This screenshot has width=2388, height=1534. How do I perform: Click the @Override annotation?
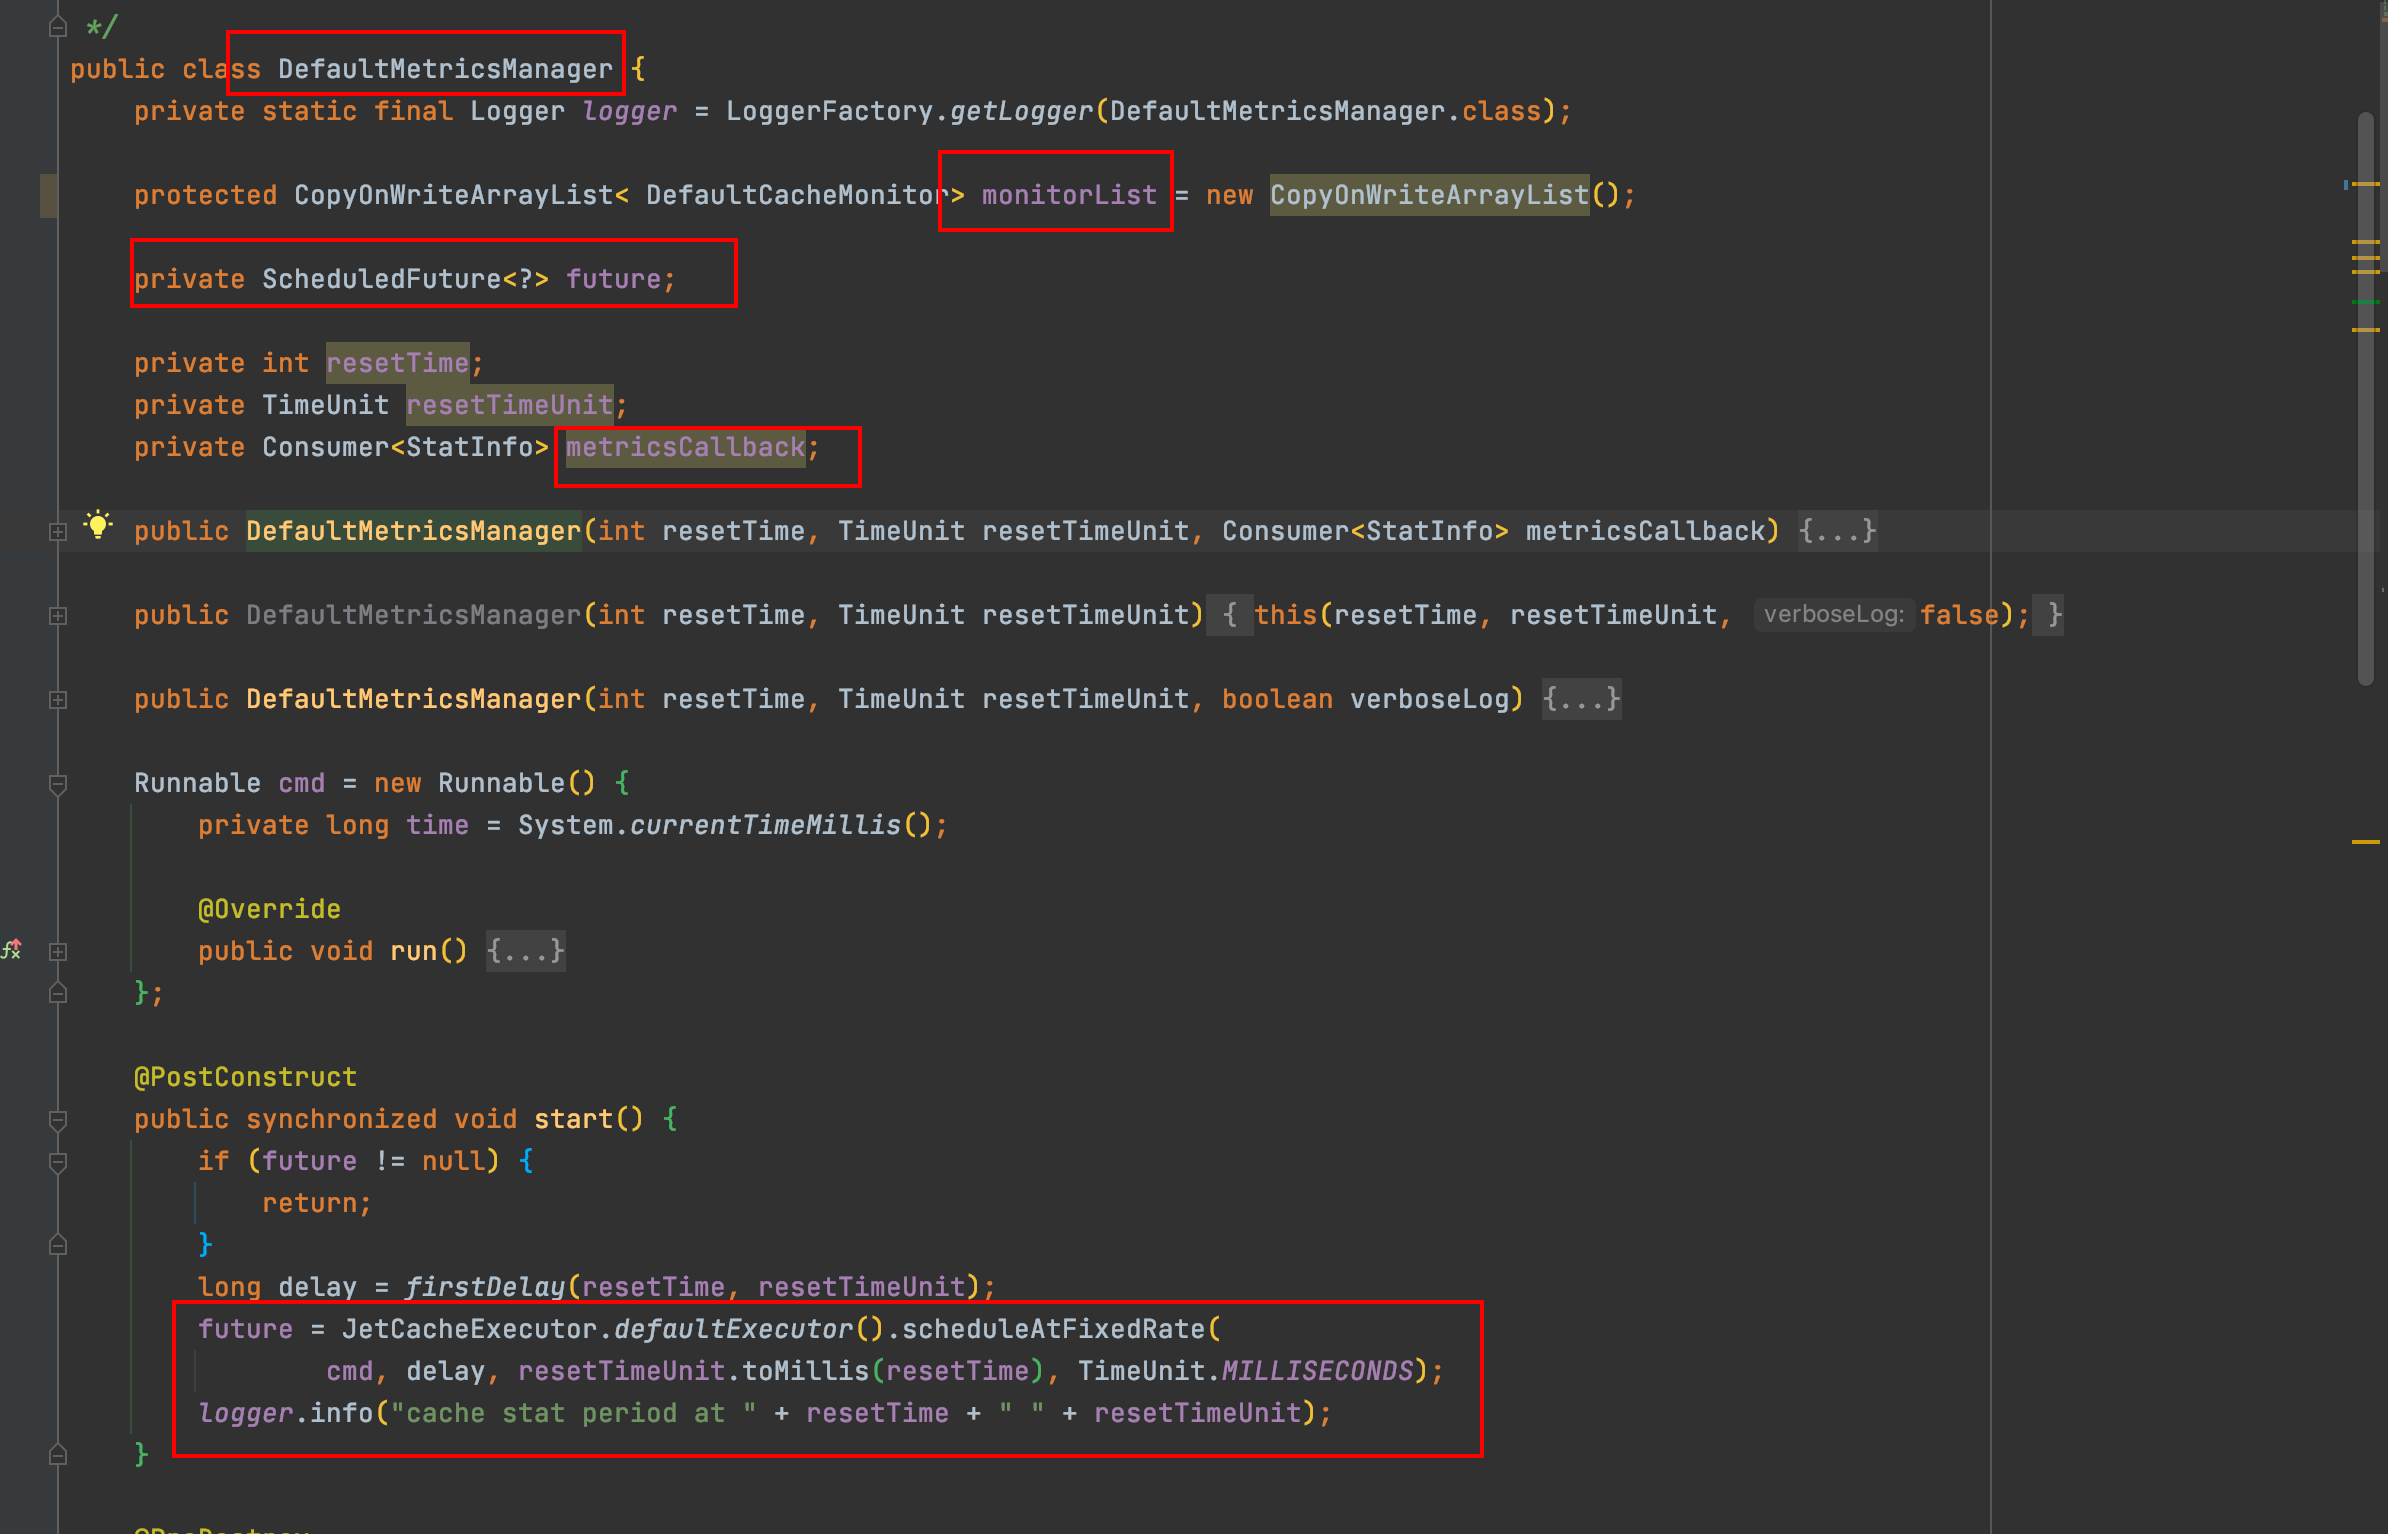269,909
